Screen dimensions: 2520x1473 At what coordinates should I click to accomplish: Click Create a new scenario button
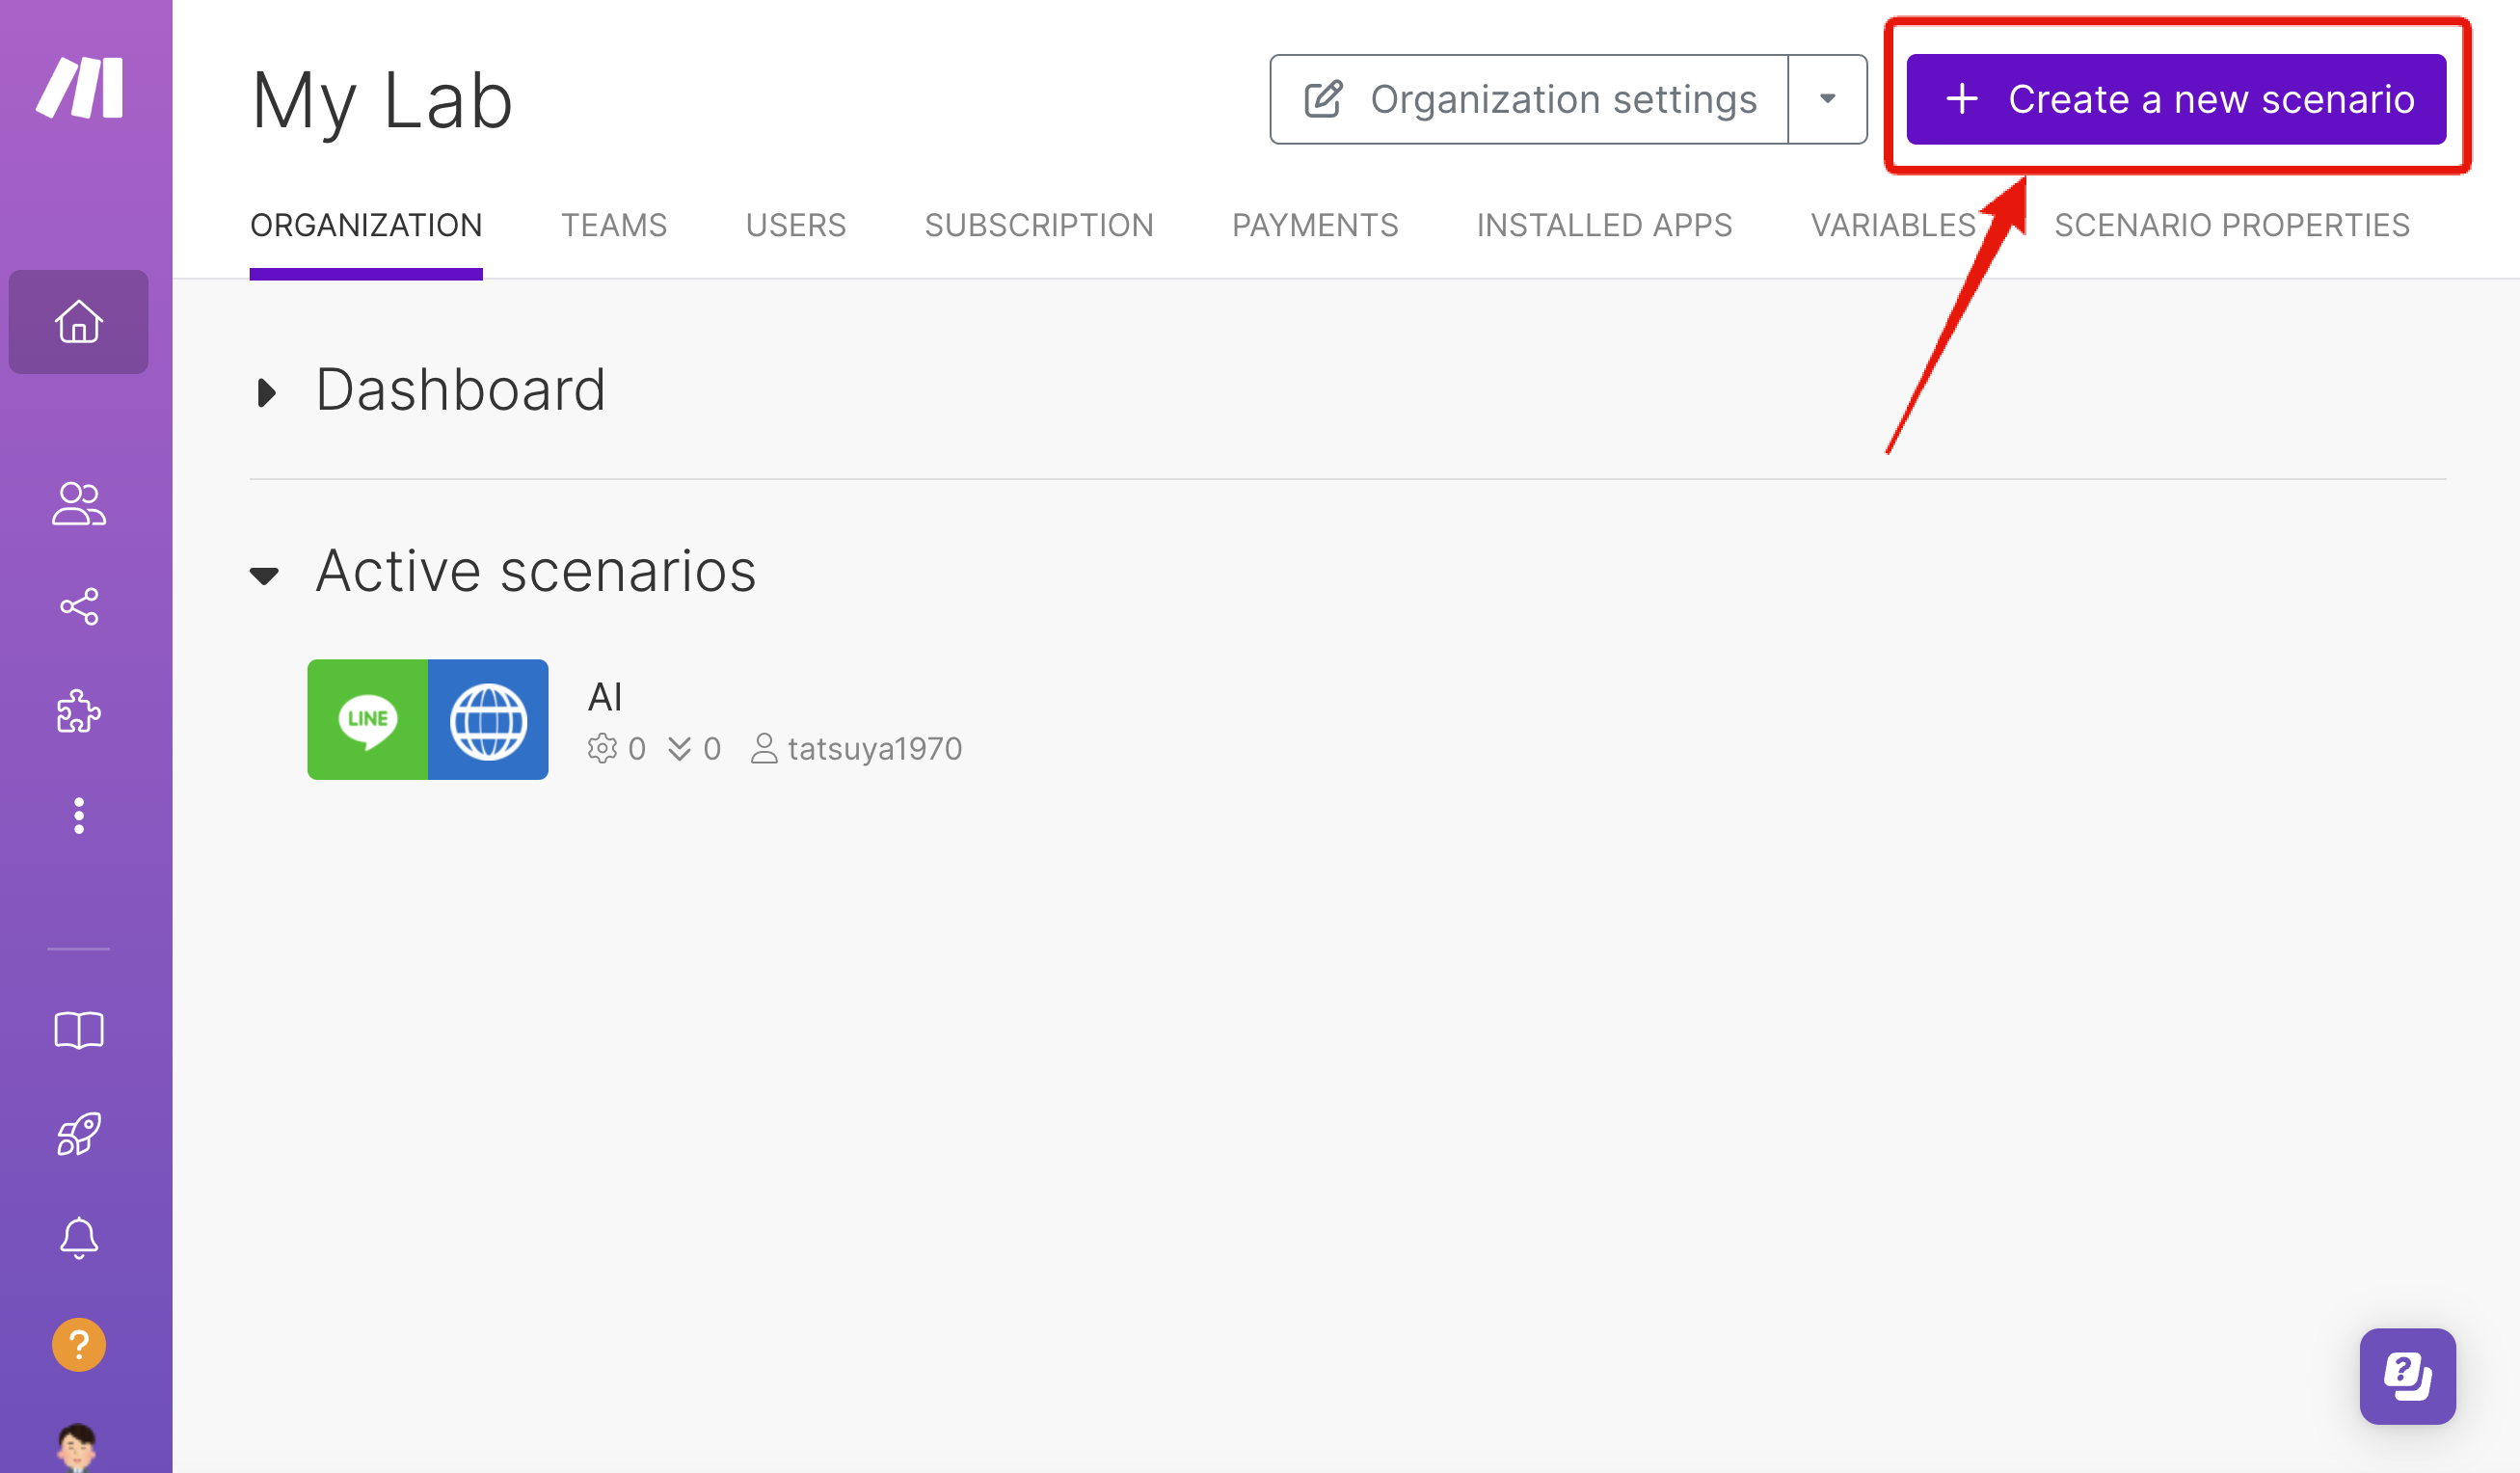(2175, 99)
